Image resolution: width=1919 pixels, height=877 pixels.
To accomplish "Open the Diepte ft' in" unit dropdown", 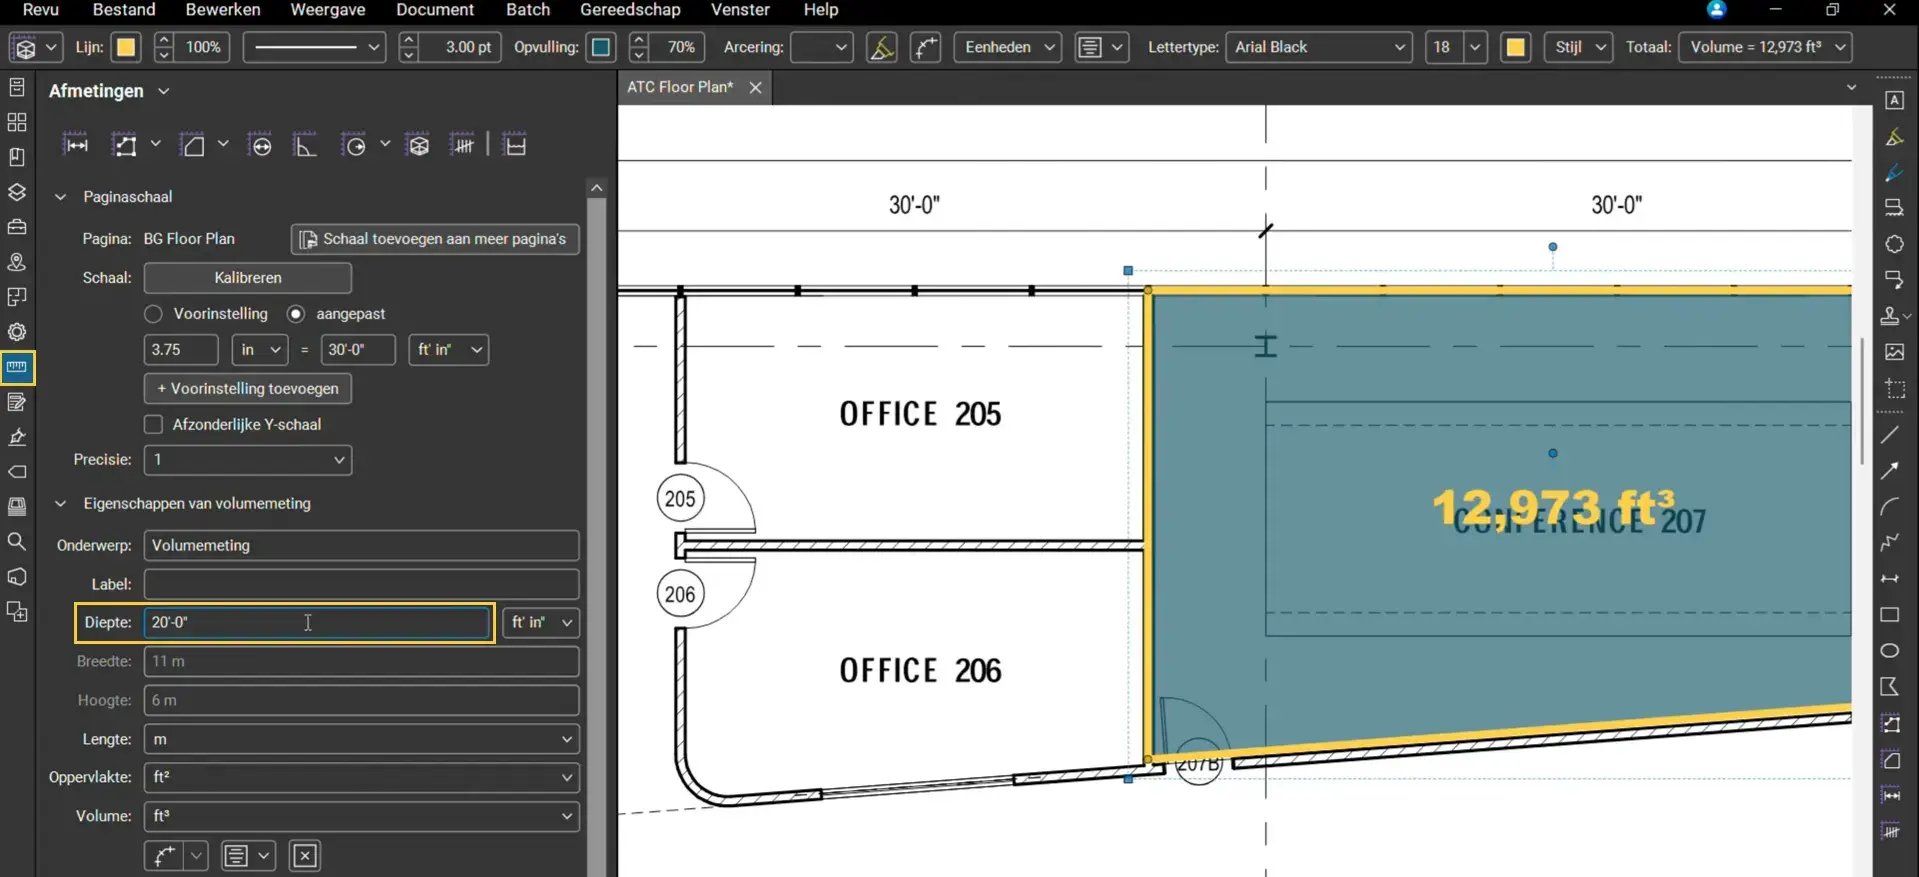I will pos(541,622).
